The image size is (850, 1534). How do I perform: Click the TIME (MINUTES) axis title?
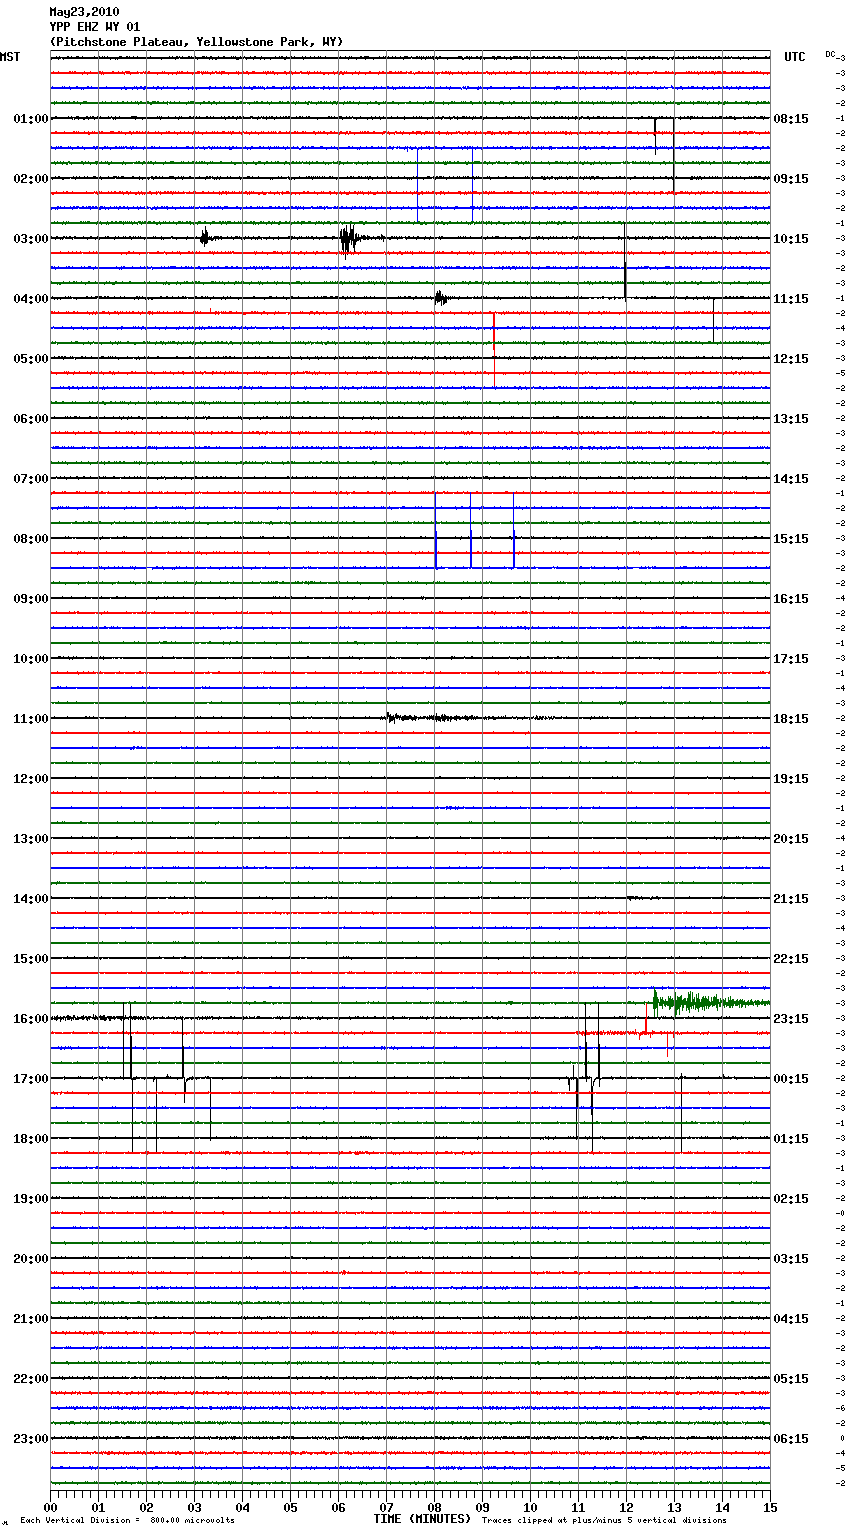coord(422,1519)
